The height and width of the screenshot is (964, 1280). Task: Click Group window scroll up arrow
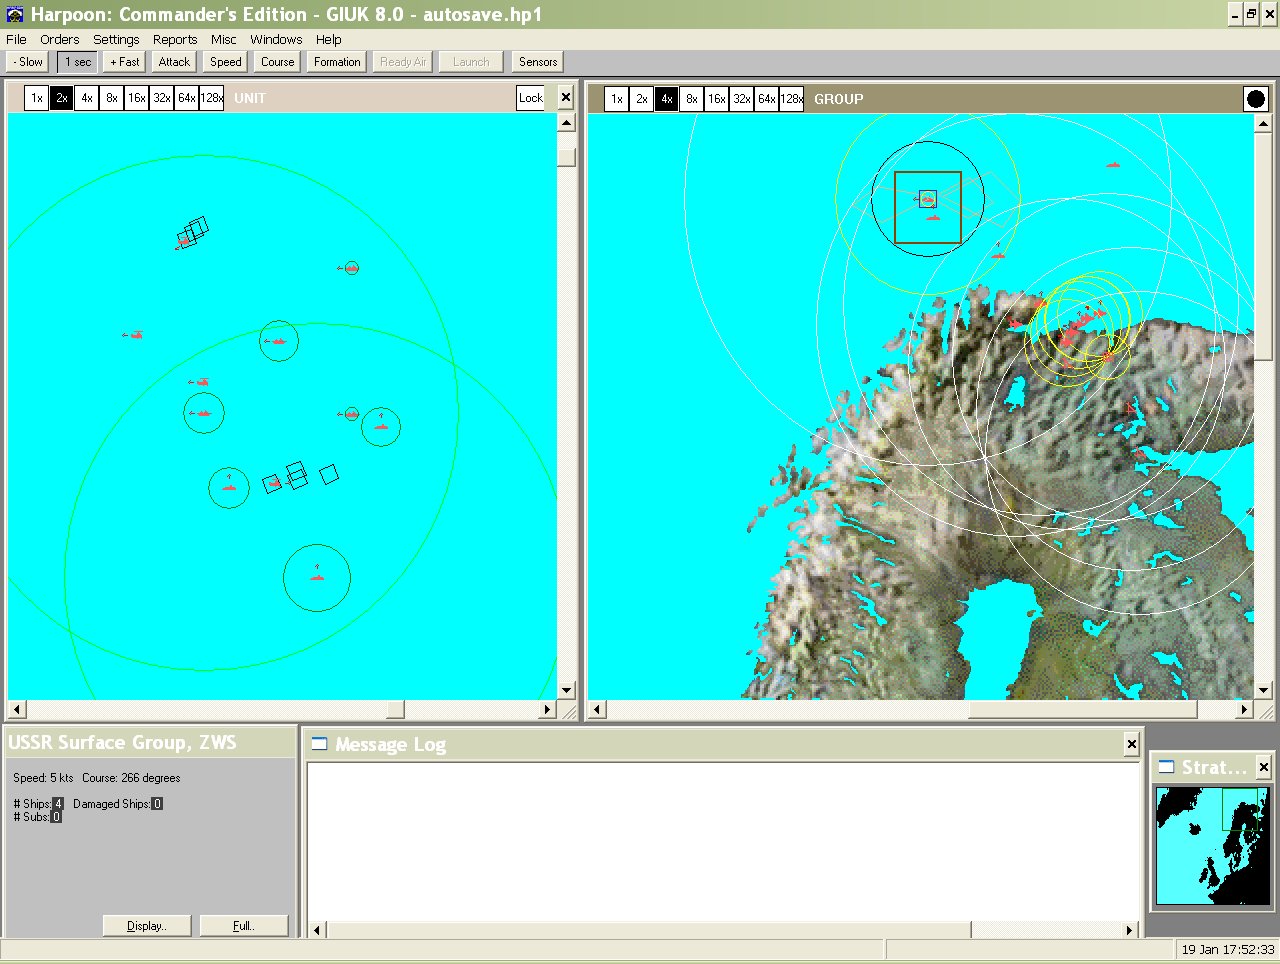pos(1264,123)
